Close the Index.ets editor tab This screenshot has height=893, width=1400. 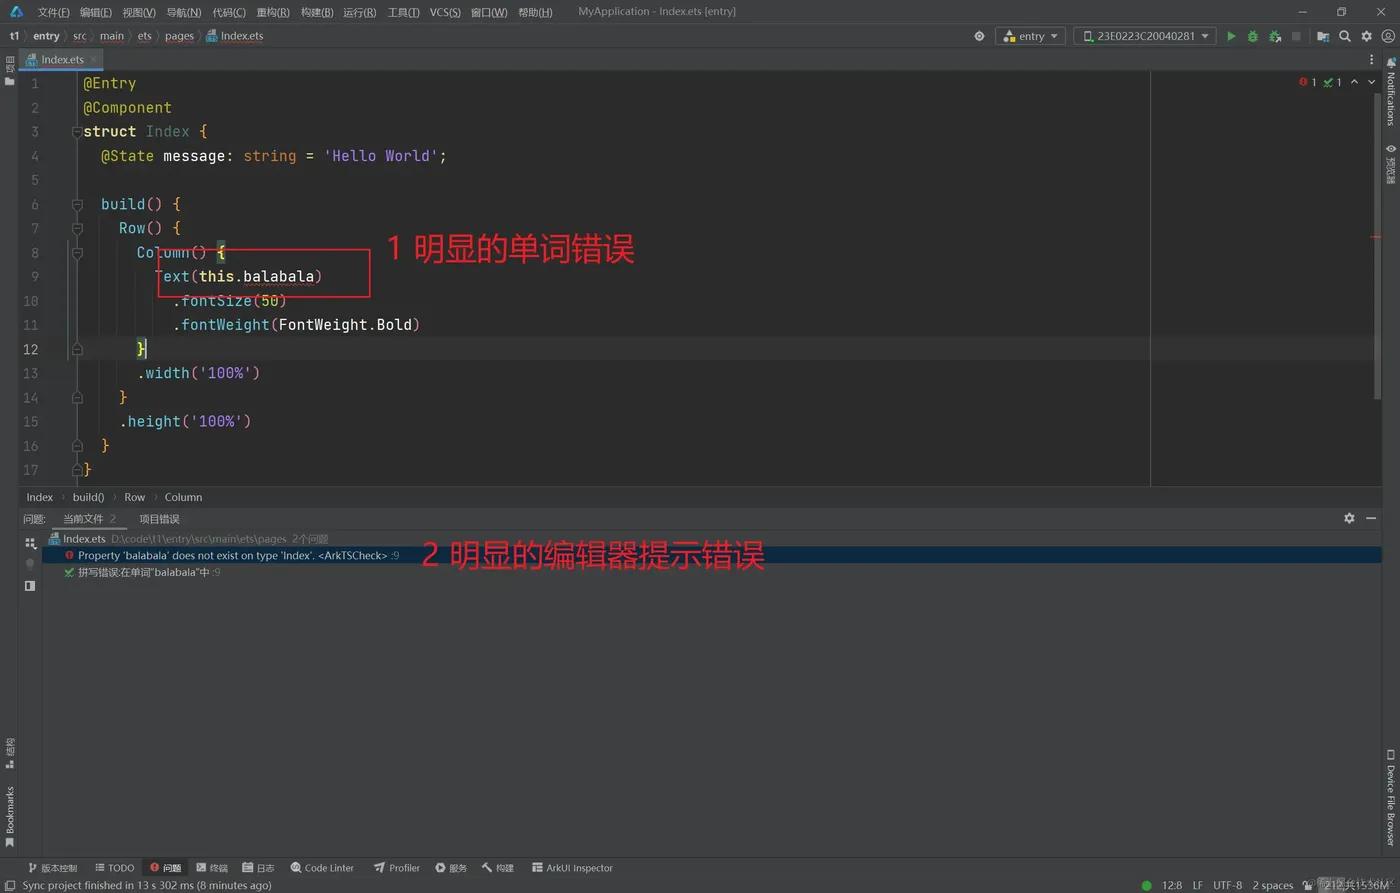pyautogui.click(x=94, y=60)
